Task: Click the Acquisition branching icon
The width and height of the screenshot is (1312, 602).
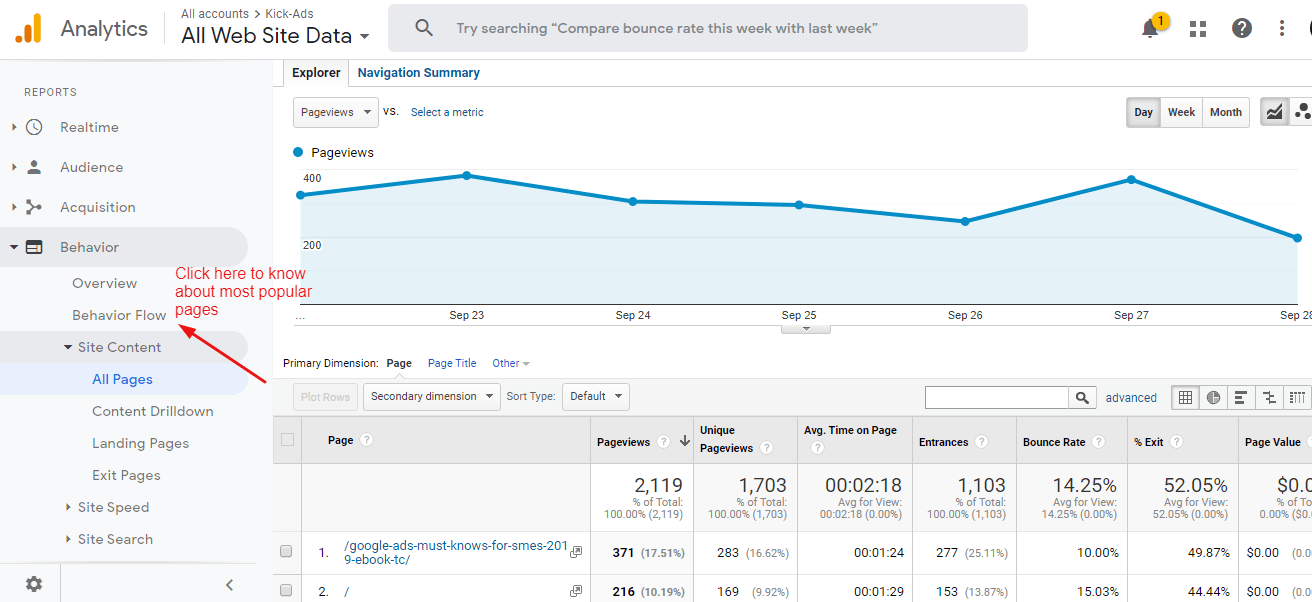Action: click(34, 207)
